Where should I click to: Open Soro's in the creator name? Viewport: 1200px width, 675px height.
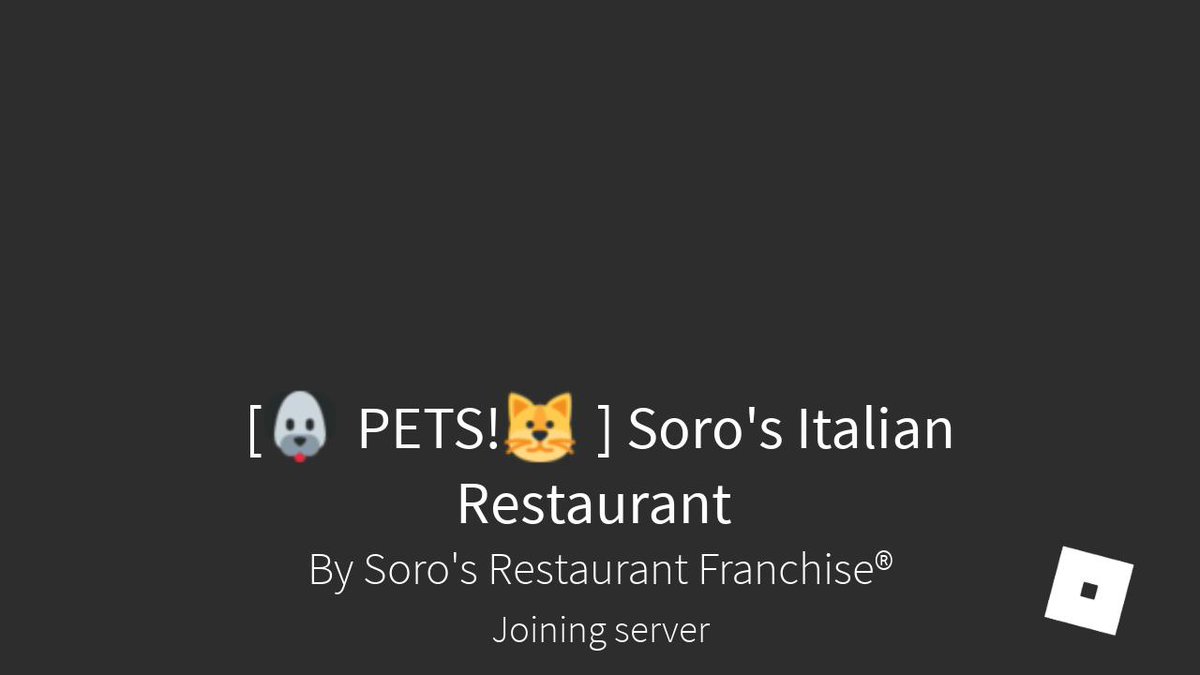[x=420, y=570]
